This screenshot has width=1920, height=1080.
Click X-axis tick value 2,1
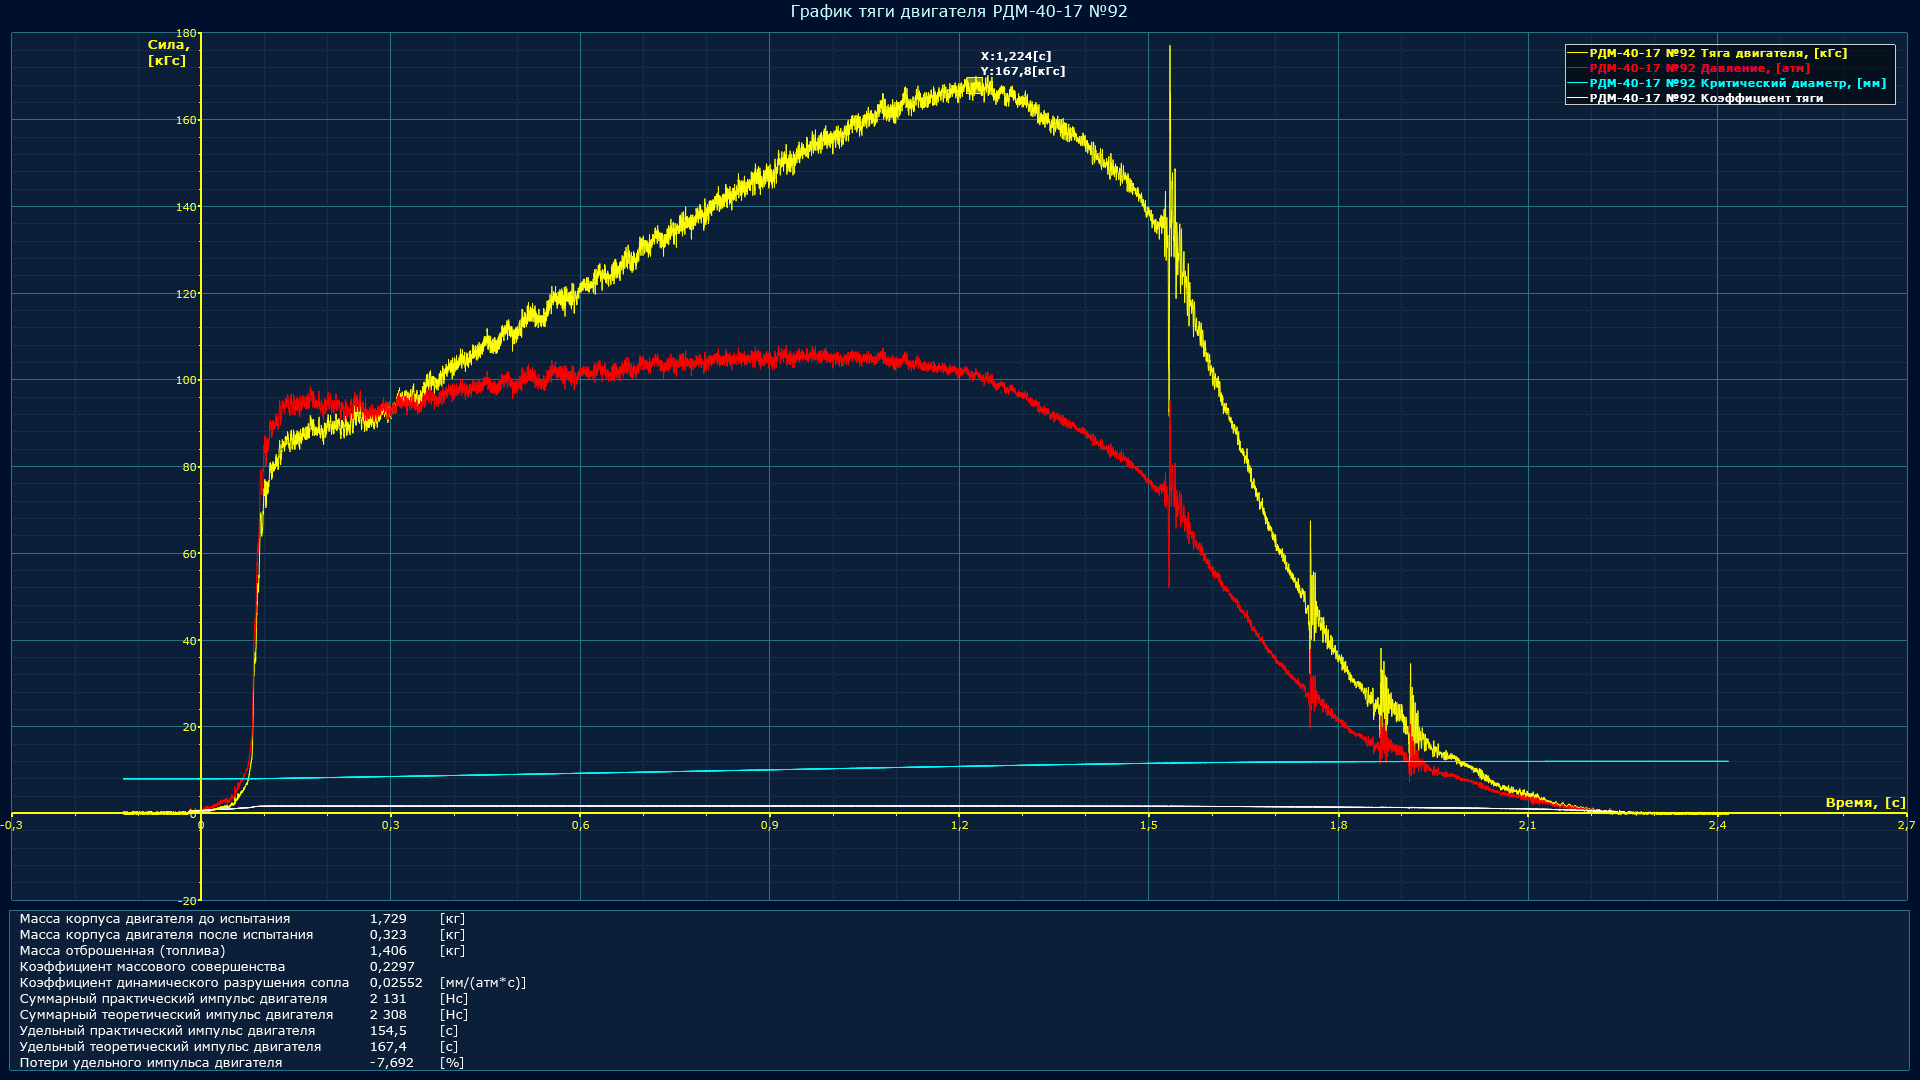(x=1527, y=826)
